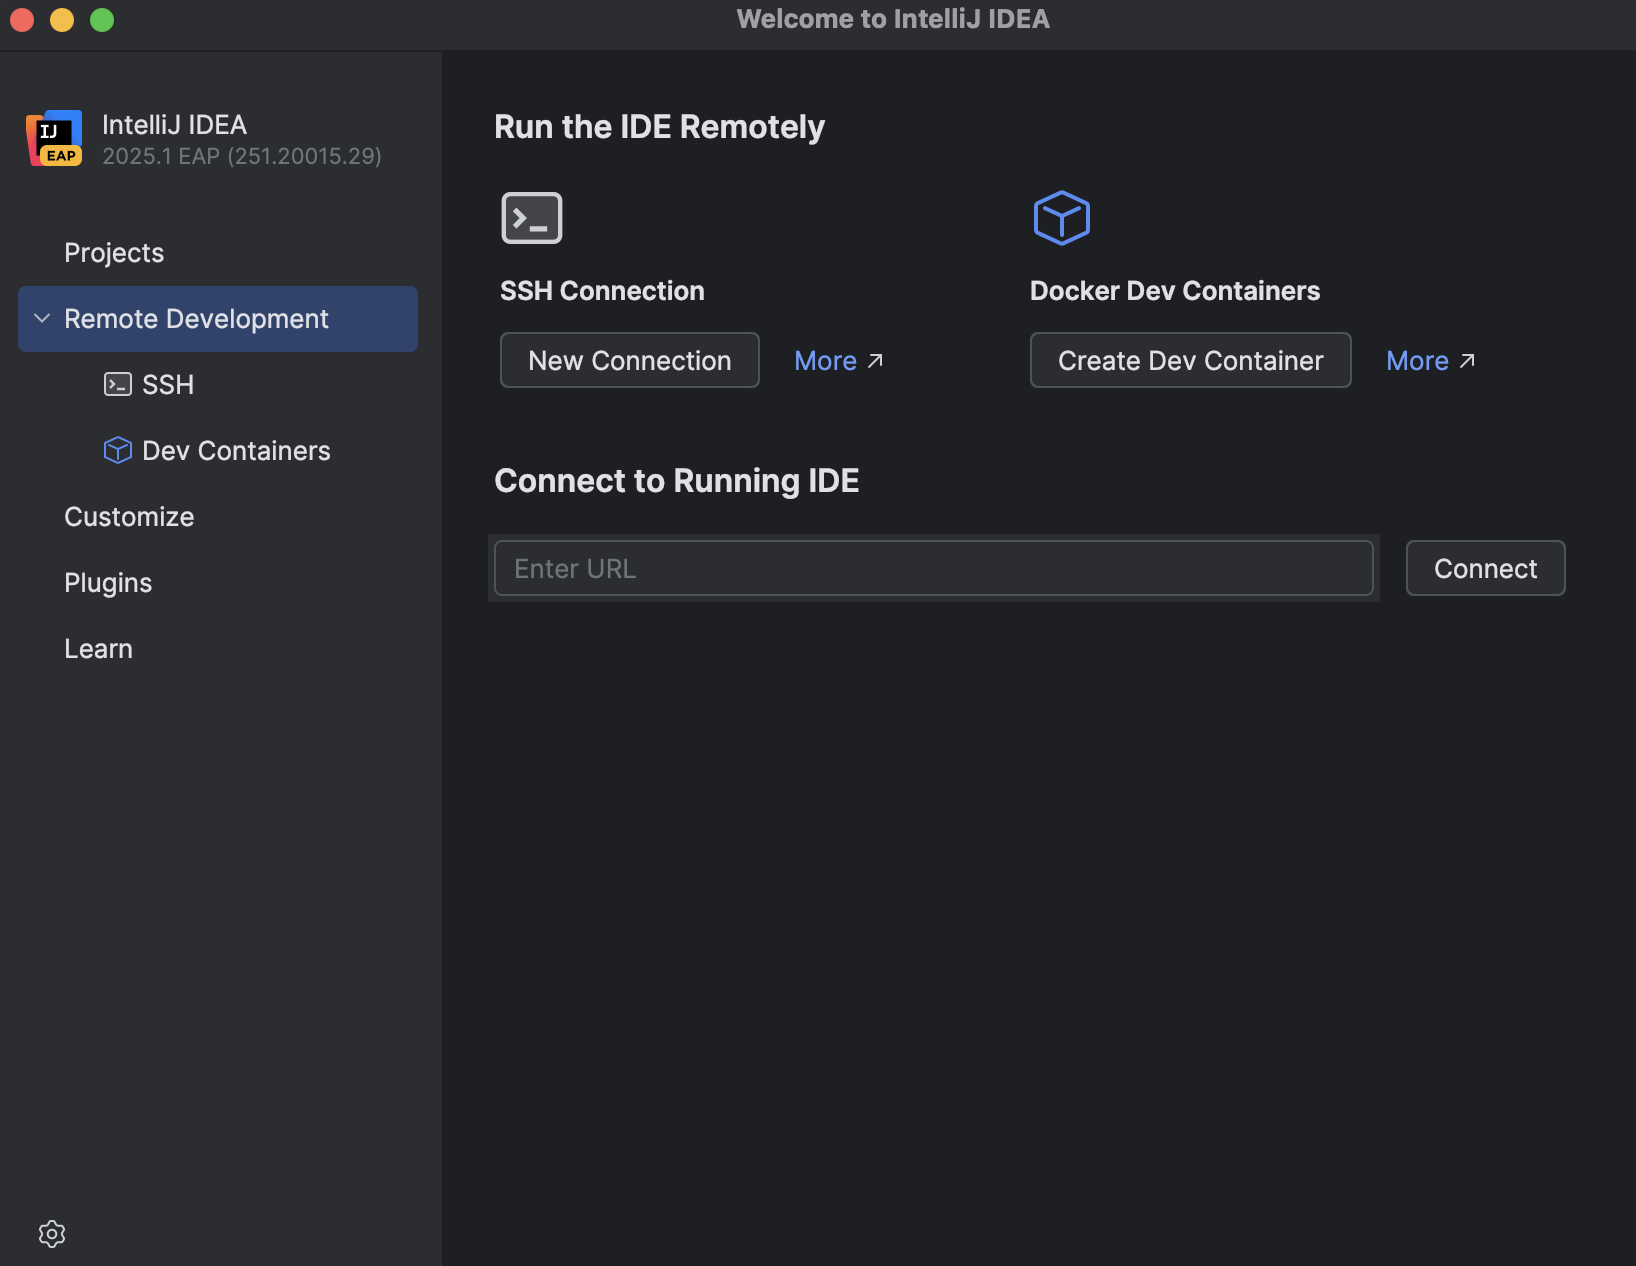This screenshot has height=1266, width=1636.
Task: Select Dev Containers under Remote Development
Action: point(236,450)
